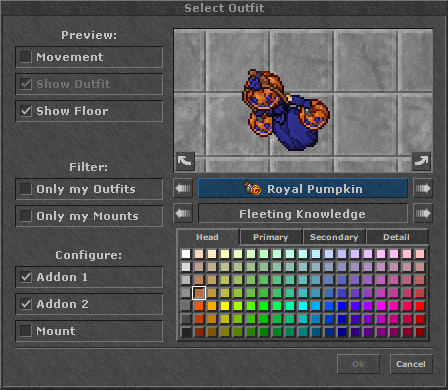Switch to the Primary color tab

[x=271, y=237]
